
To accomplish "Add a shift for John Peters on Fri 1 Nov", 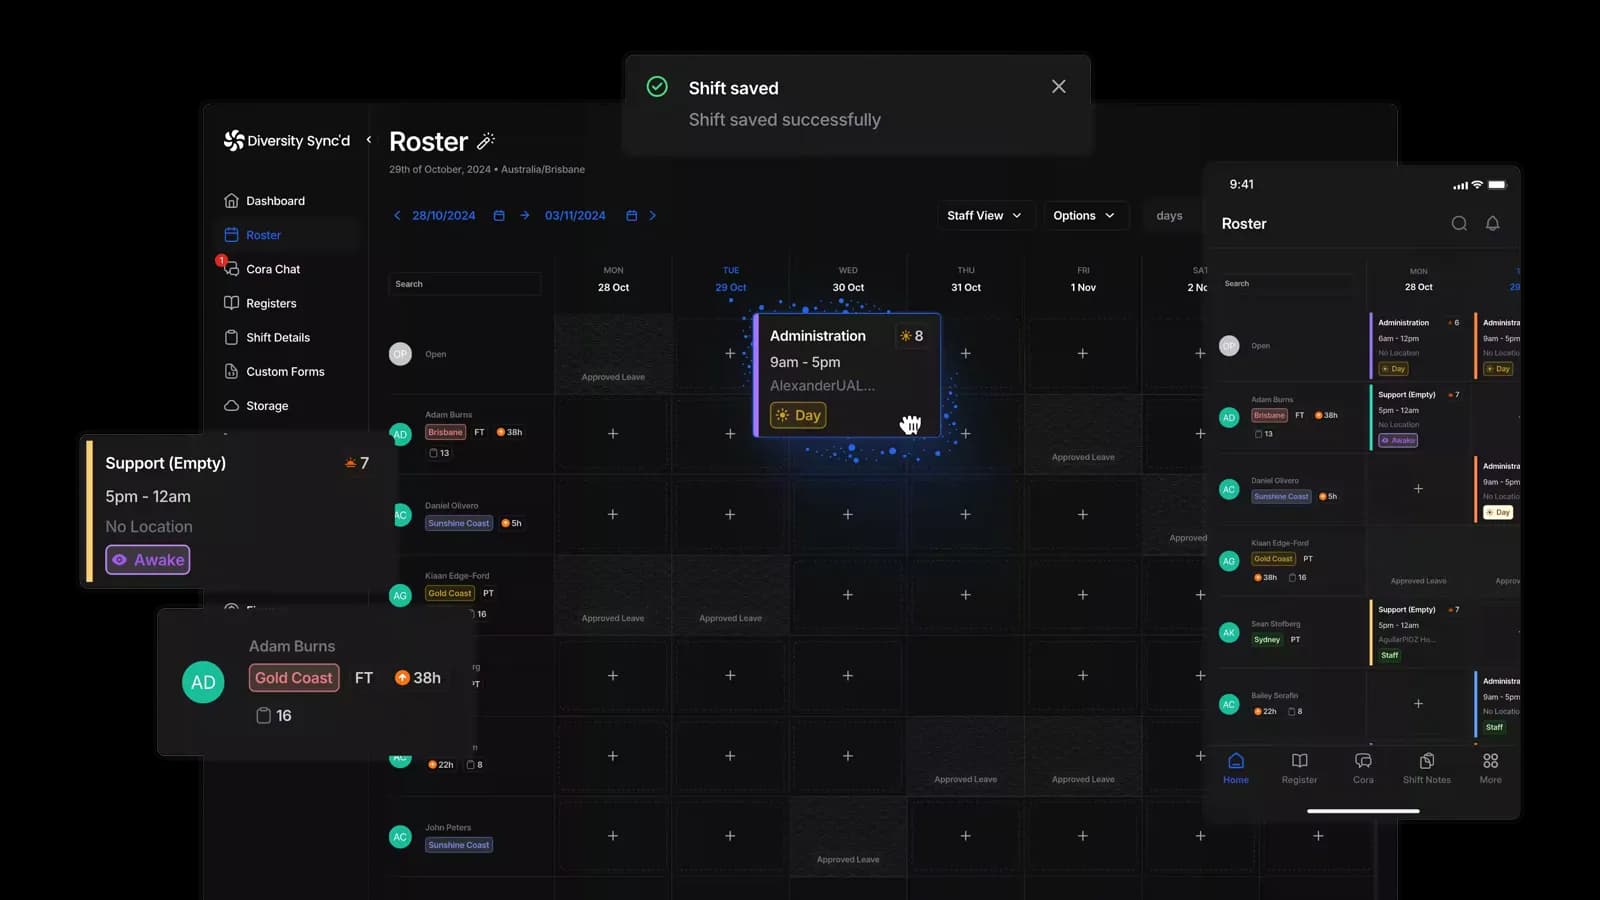I will (x=1082, y=836).
